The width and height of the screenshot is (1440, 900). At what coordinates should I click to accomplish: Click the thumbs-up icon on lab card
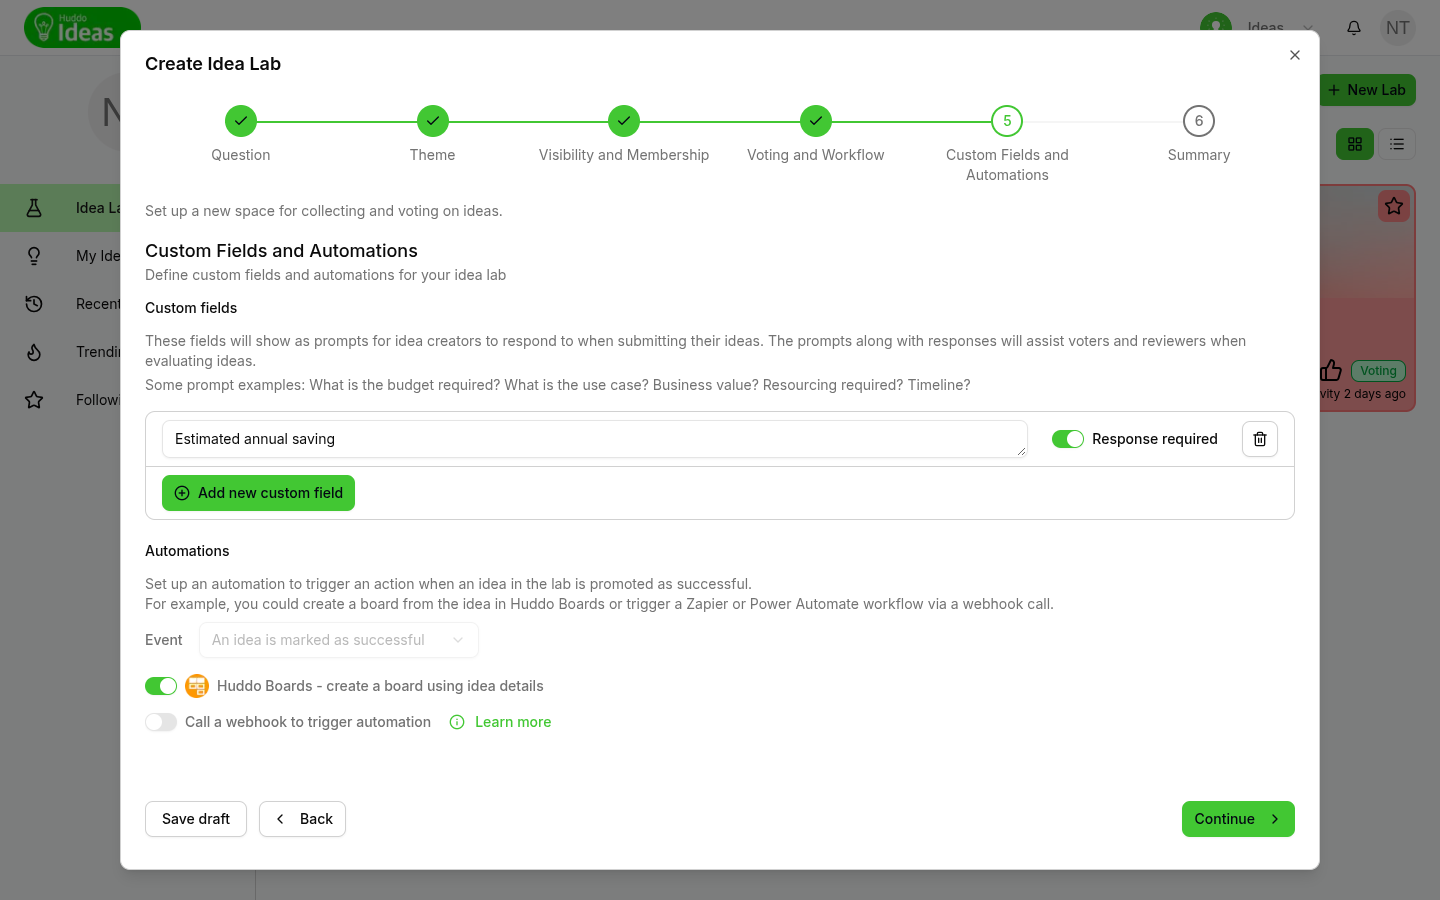click(x=1331, y=370)
